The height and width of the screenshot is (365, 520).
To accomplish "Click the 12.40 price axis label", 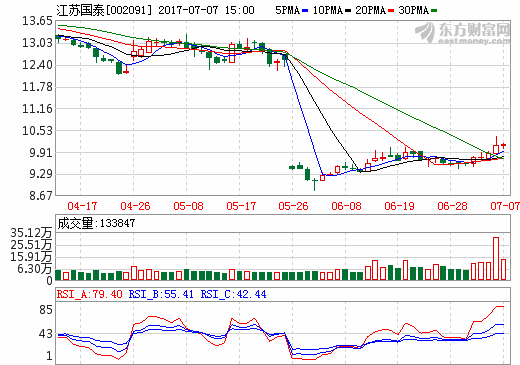I will (37, 65).
